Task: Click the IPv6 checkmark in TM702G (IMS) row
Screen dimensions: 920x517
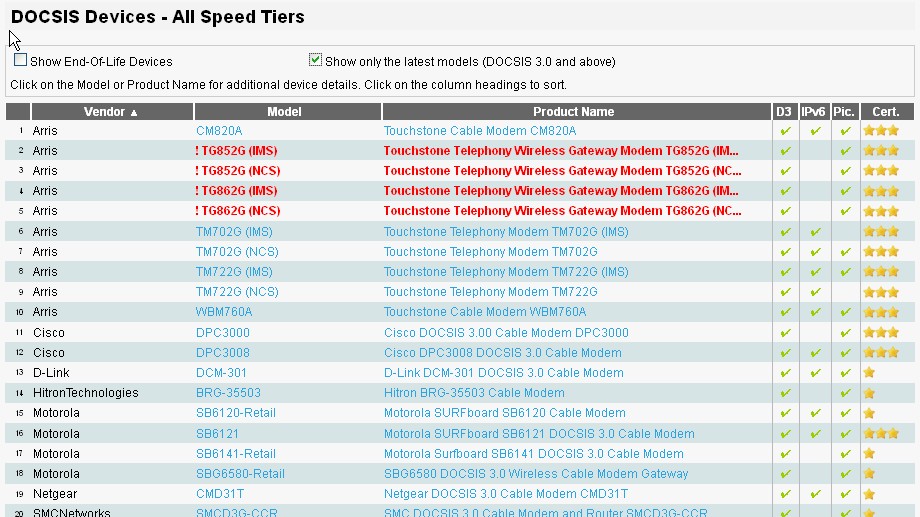Action: pos(815,232)
